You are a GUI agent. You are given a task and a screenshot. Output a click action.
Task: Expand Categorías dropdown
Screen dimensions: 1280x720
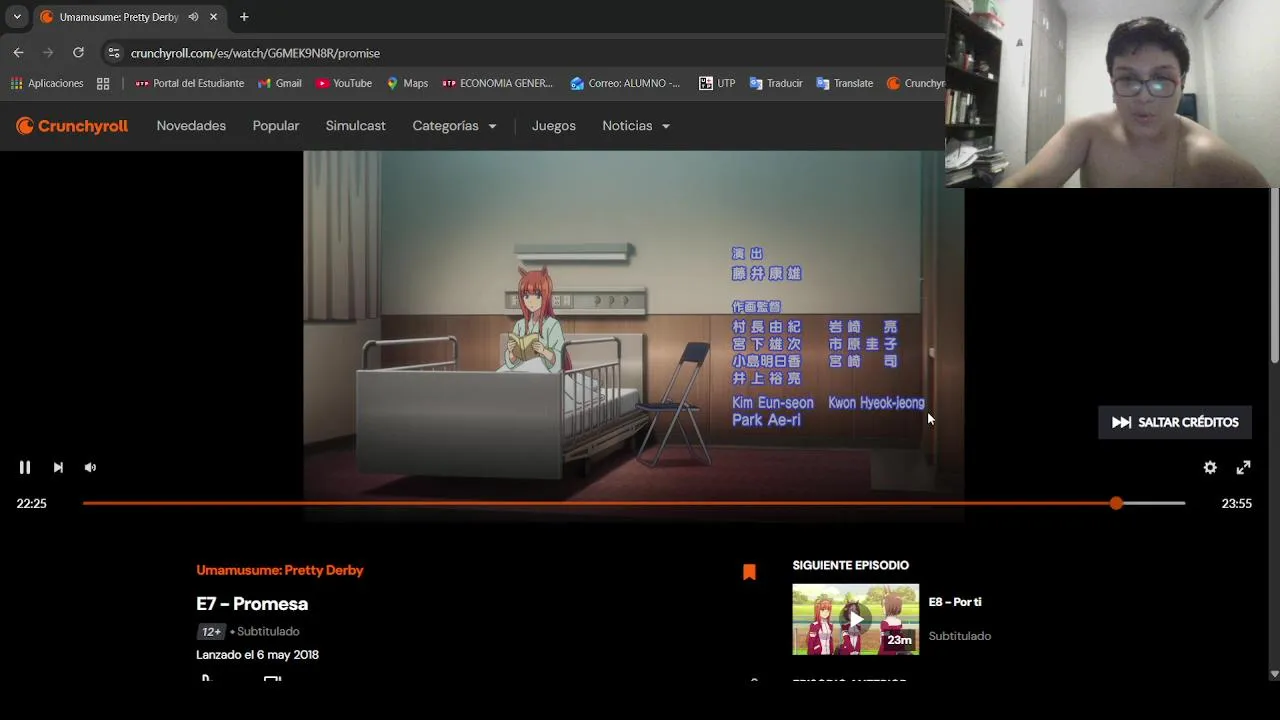point(454,126)
